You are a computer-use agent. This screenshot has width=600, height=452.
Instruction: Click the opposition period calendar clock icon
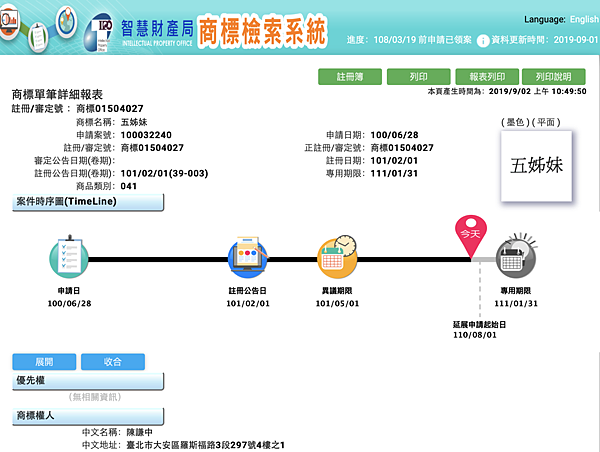(337, 256)
